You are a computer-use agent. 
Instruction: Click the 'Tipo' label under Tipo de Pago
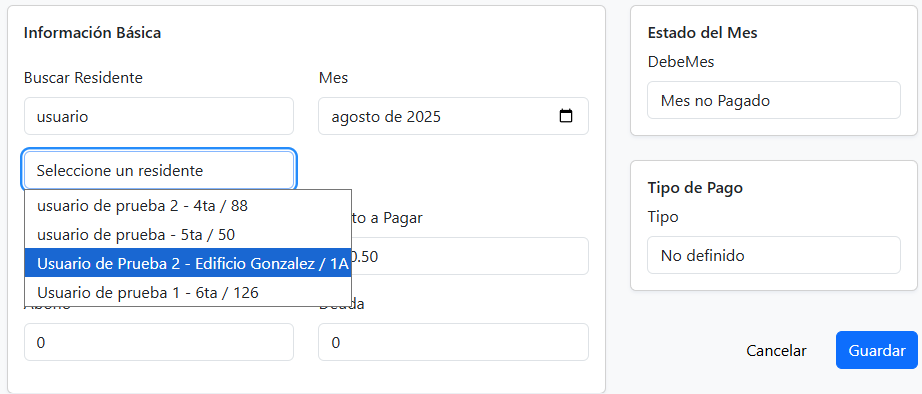pos(663,217)
